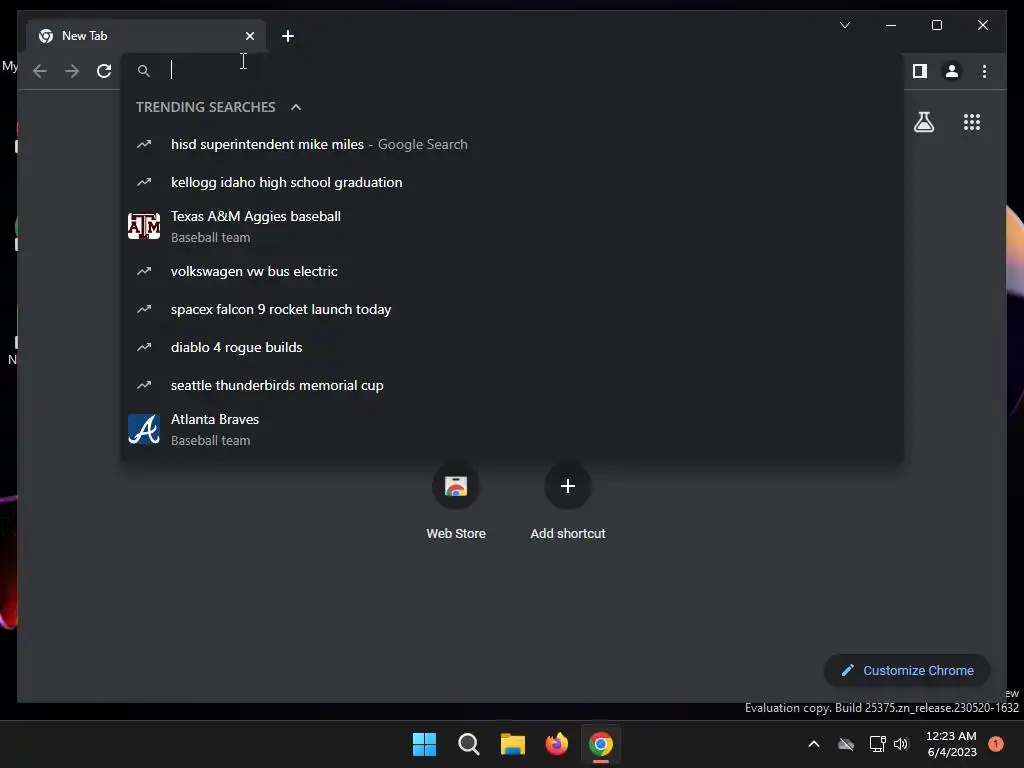This screenshot has width=1024, height=768.
Task: Open Windows taskbar search
Action: (x=468, y=744)
